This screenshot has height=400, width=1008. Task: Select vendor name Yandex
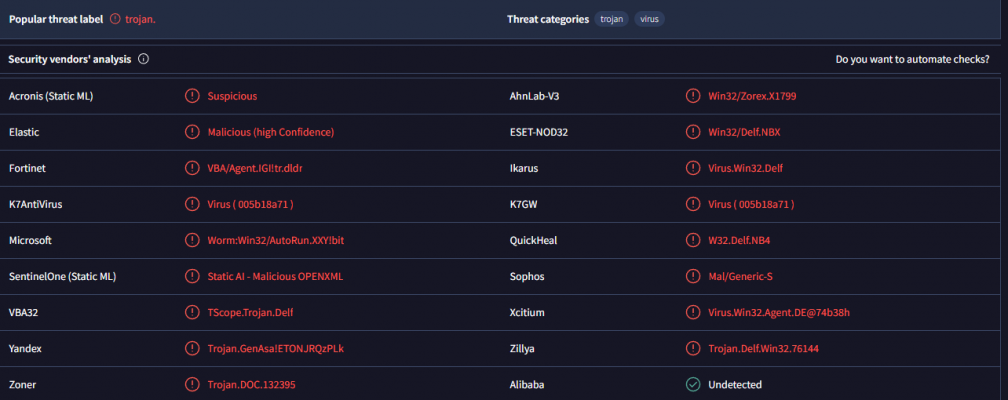click(x=26, y=349)
